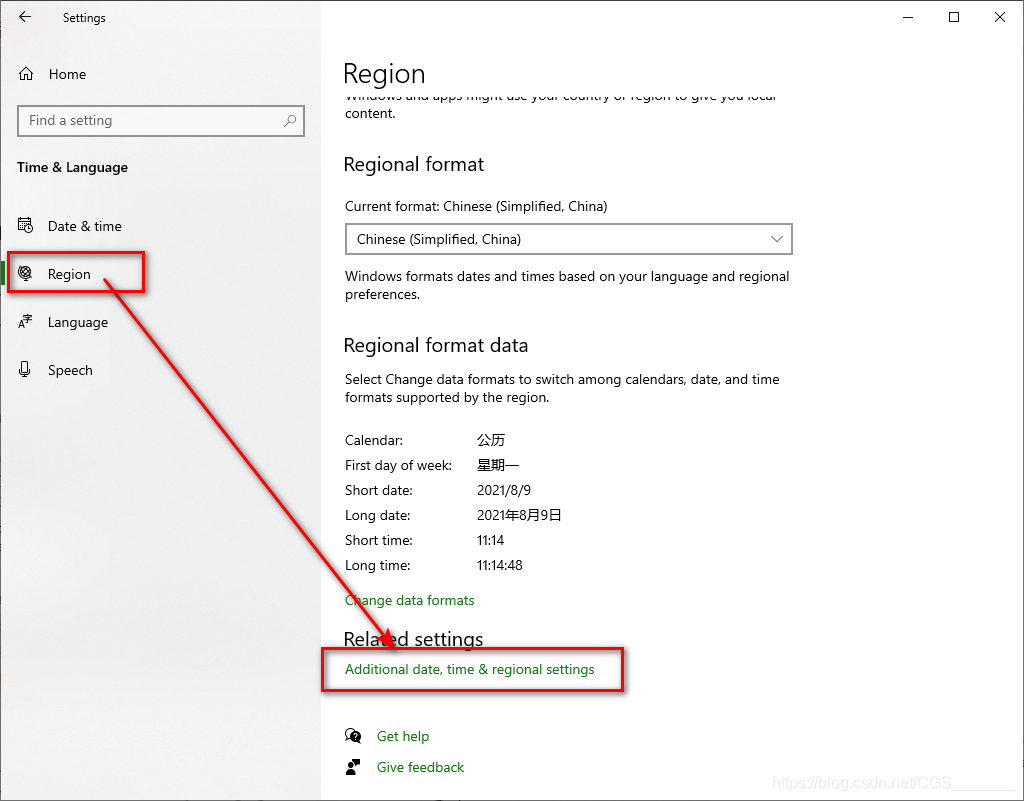Image resolution: width=1024 pixels, height=801 pixels.
Task: Click the search magnifier in Find a setting
Action: point(290,121)
